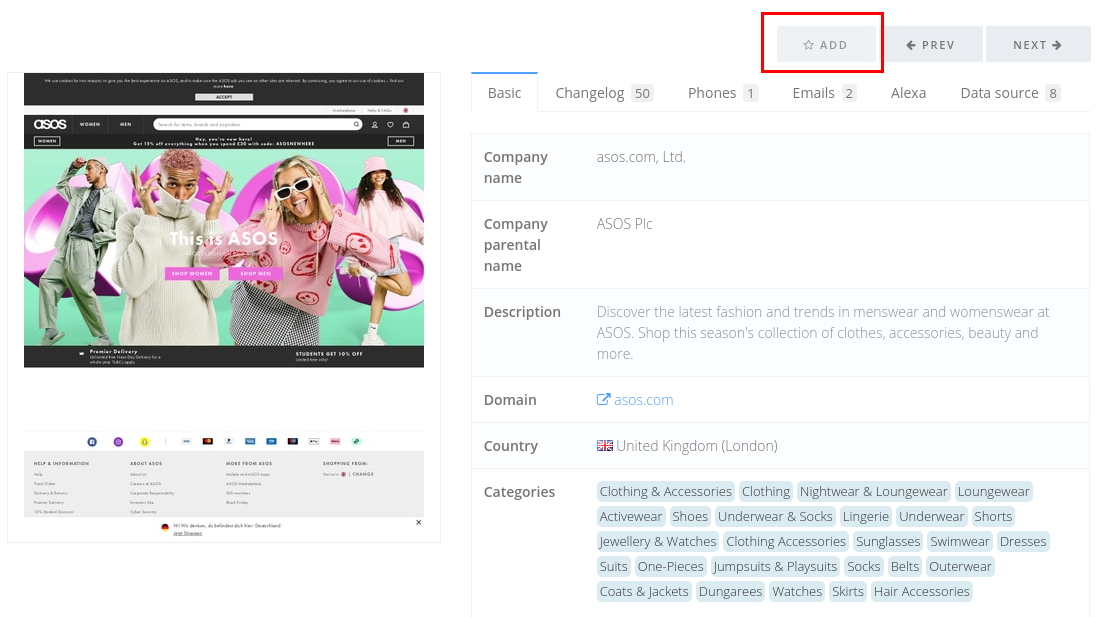Click the Activewear category tag

click(630, 517)
